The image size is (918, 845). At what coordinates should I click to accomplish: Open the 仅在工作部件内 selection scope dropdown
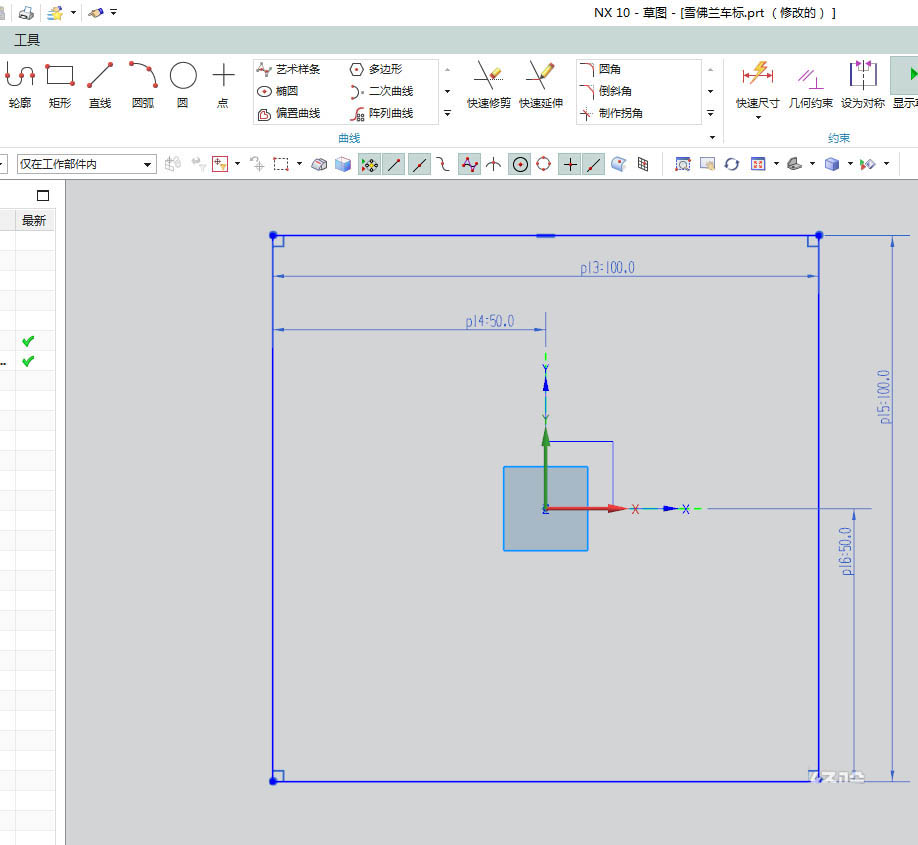(87, 164)
